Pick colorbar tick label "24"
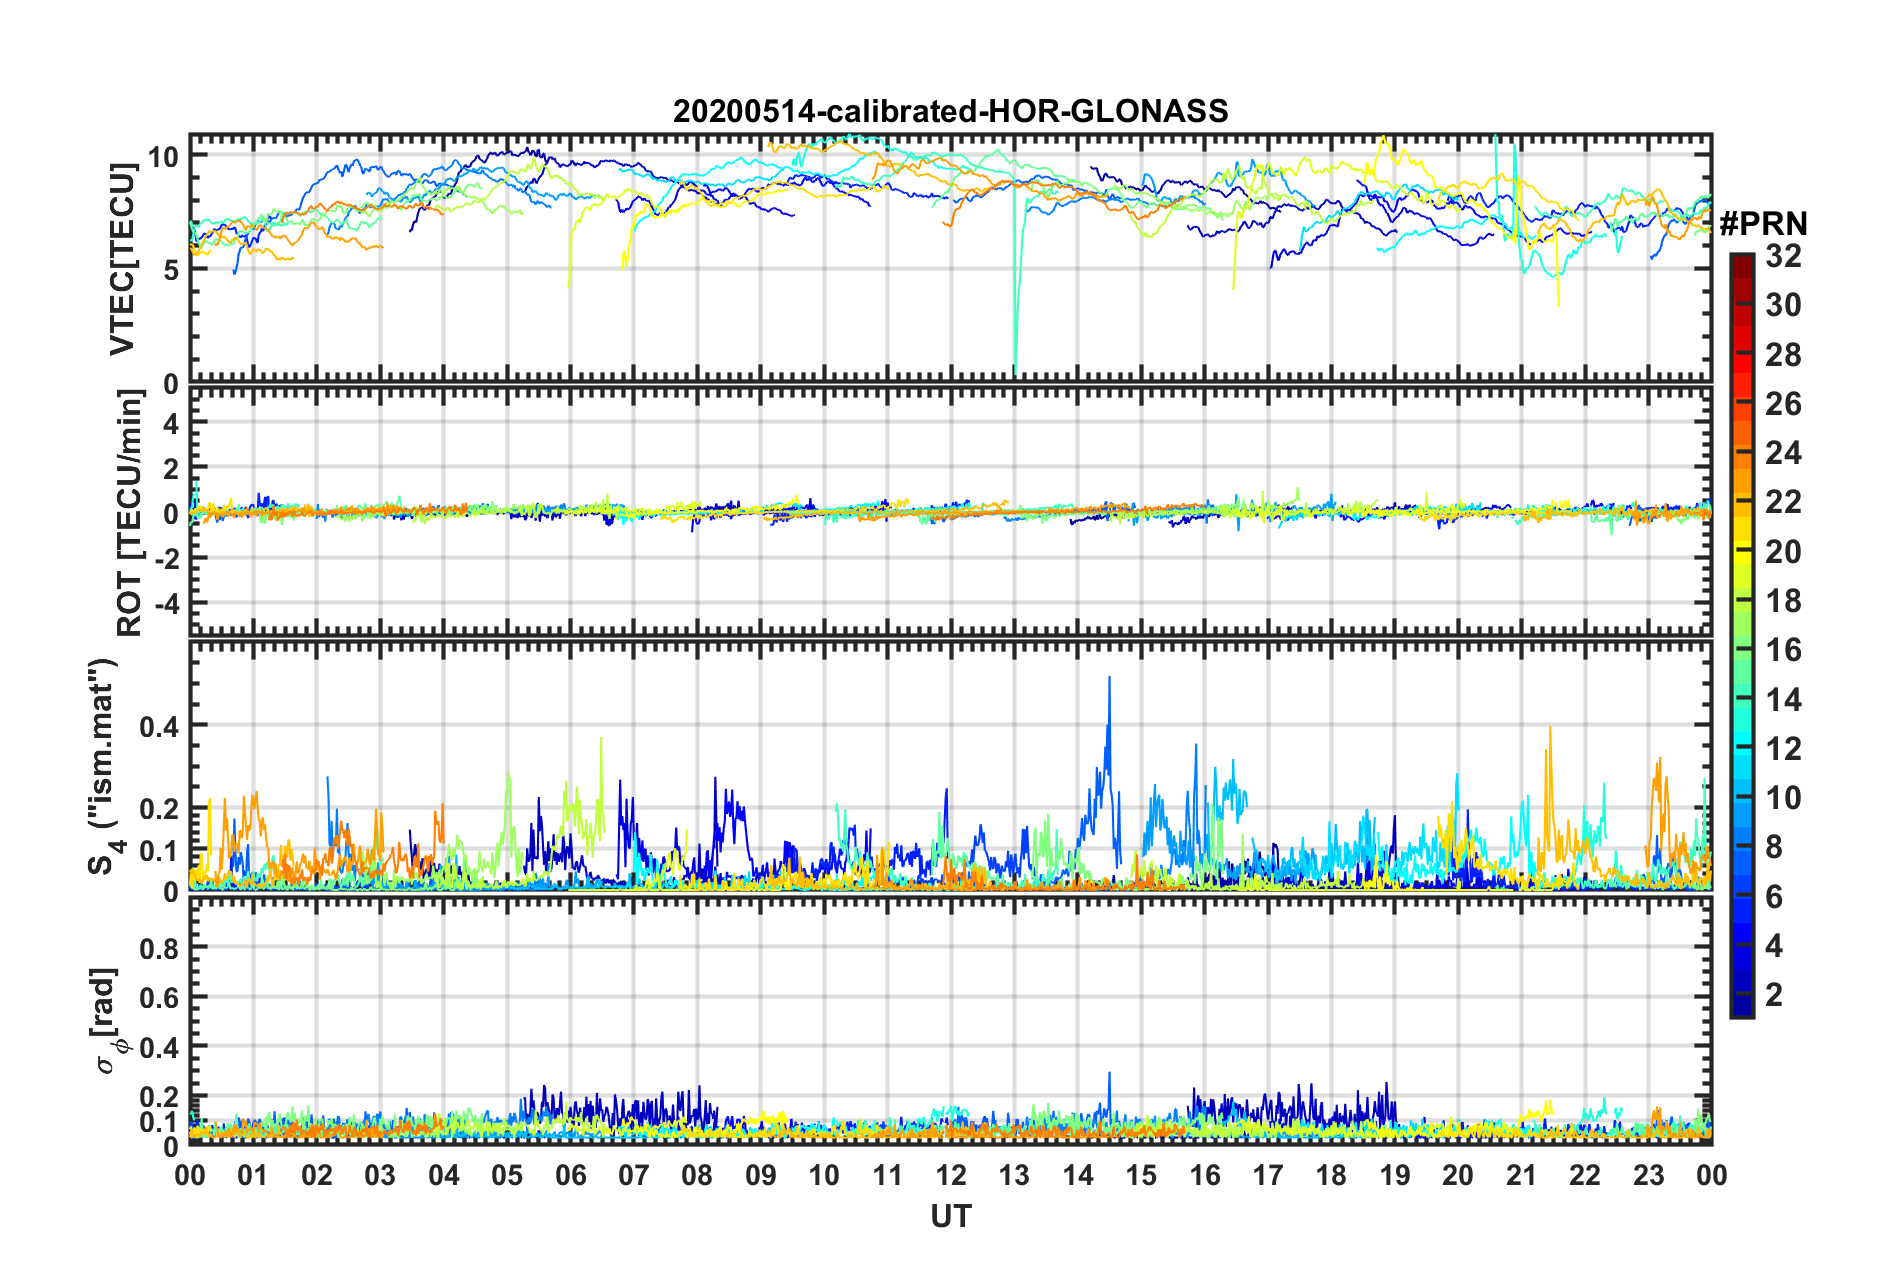Image resolution: width=1902 pixels, height=1272 pixels. pyautogui.click(x=1784, y=453)
